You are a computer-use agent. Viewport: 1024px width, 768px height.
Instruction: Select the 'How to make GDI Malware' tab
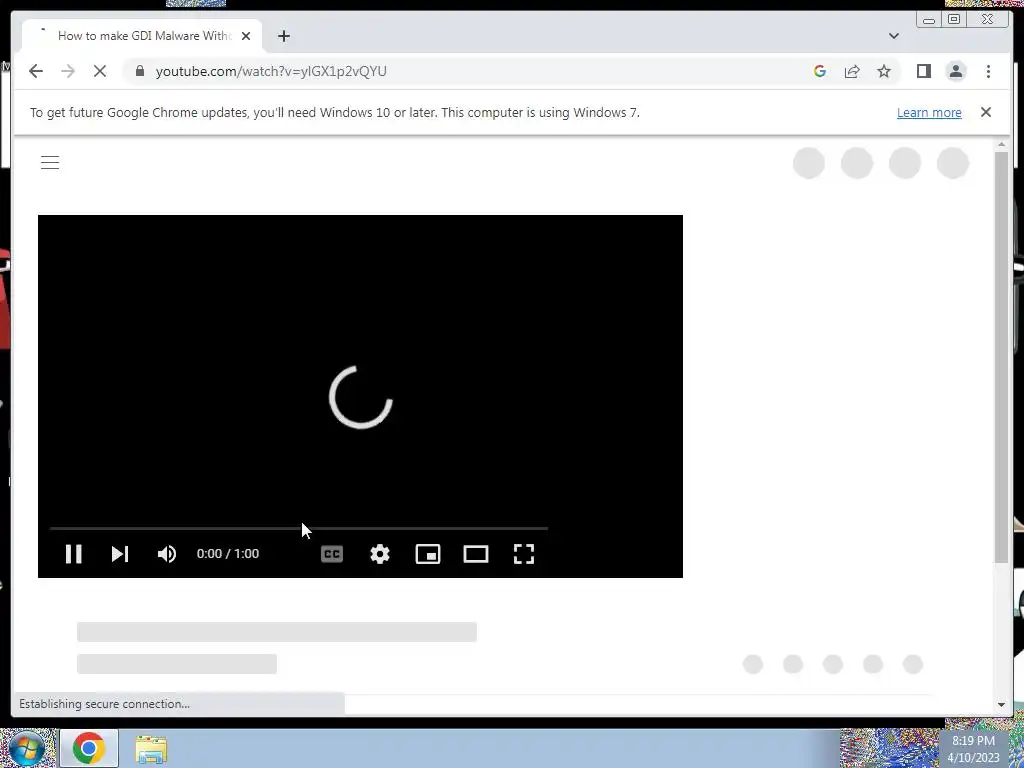pos(142,36)
